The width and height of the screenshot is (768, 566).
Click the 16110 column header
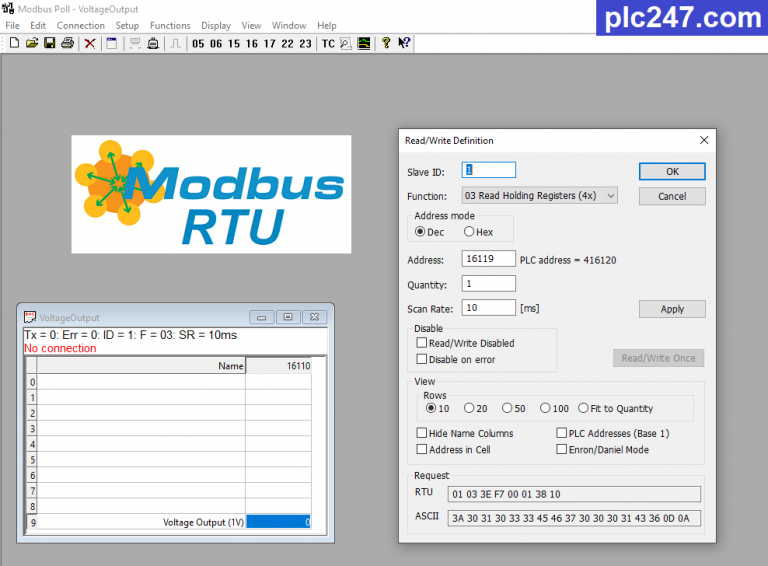point(278,366)
